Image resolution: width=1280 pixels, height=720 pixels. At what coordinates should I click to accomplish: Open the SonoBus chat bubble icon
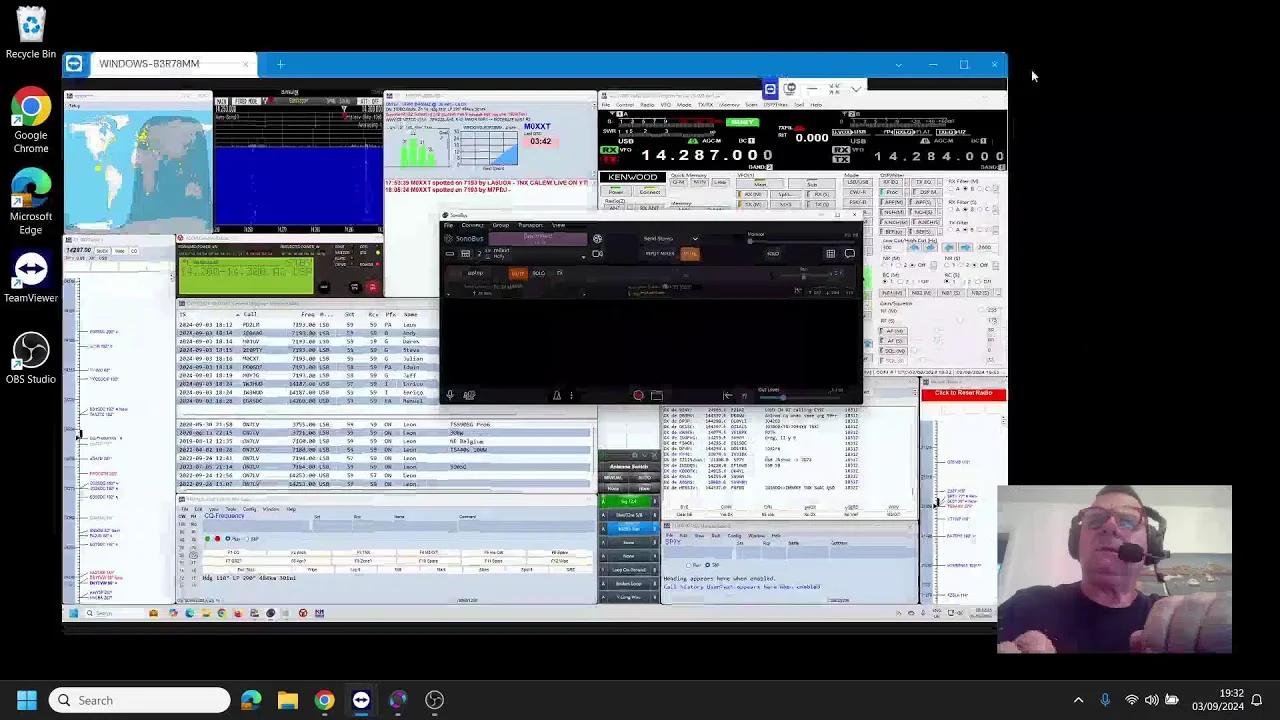[849, 254]
